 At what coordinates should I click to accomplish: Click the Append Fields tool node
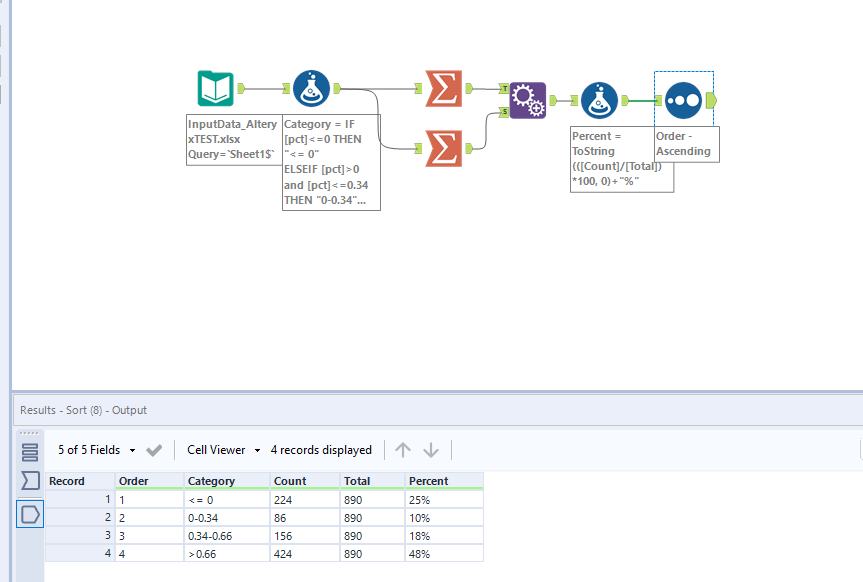[x=528, y=101]
